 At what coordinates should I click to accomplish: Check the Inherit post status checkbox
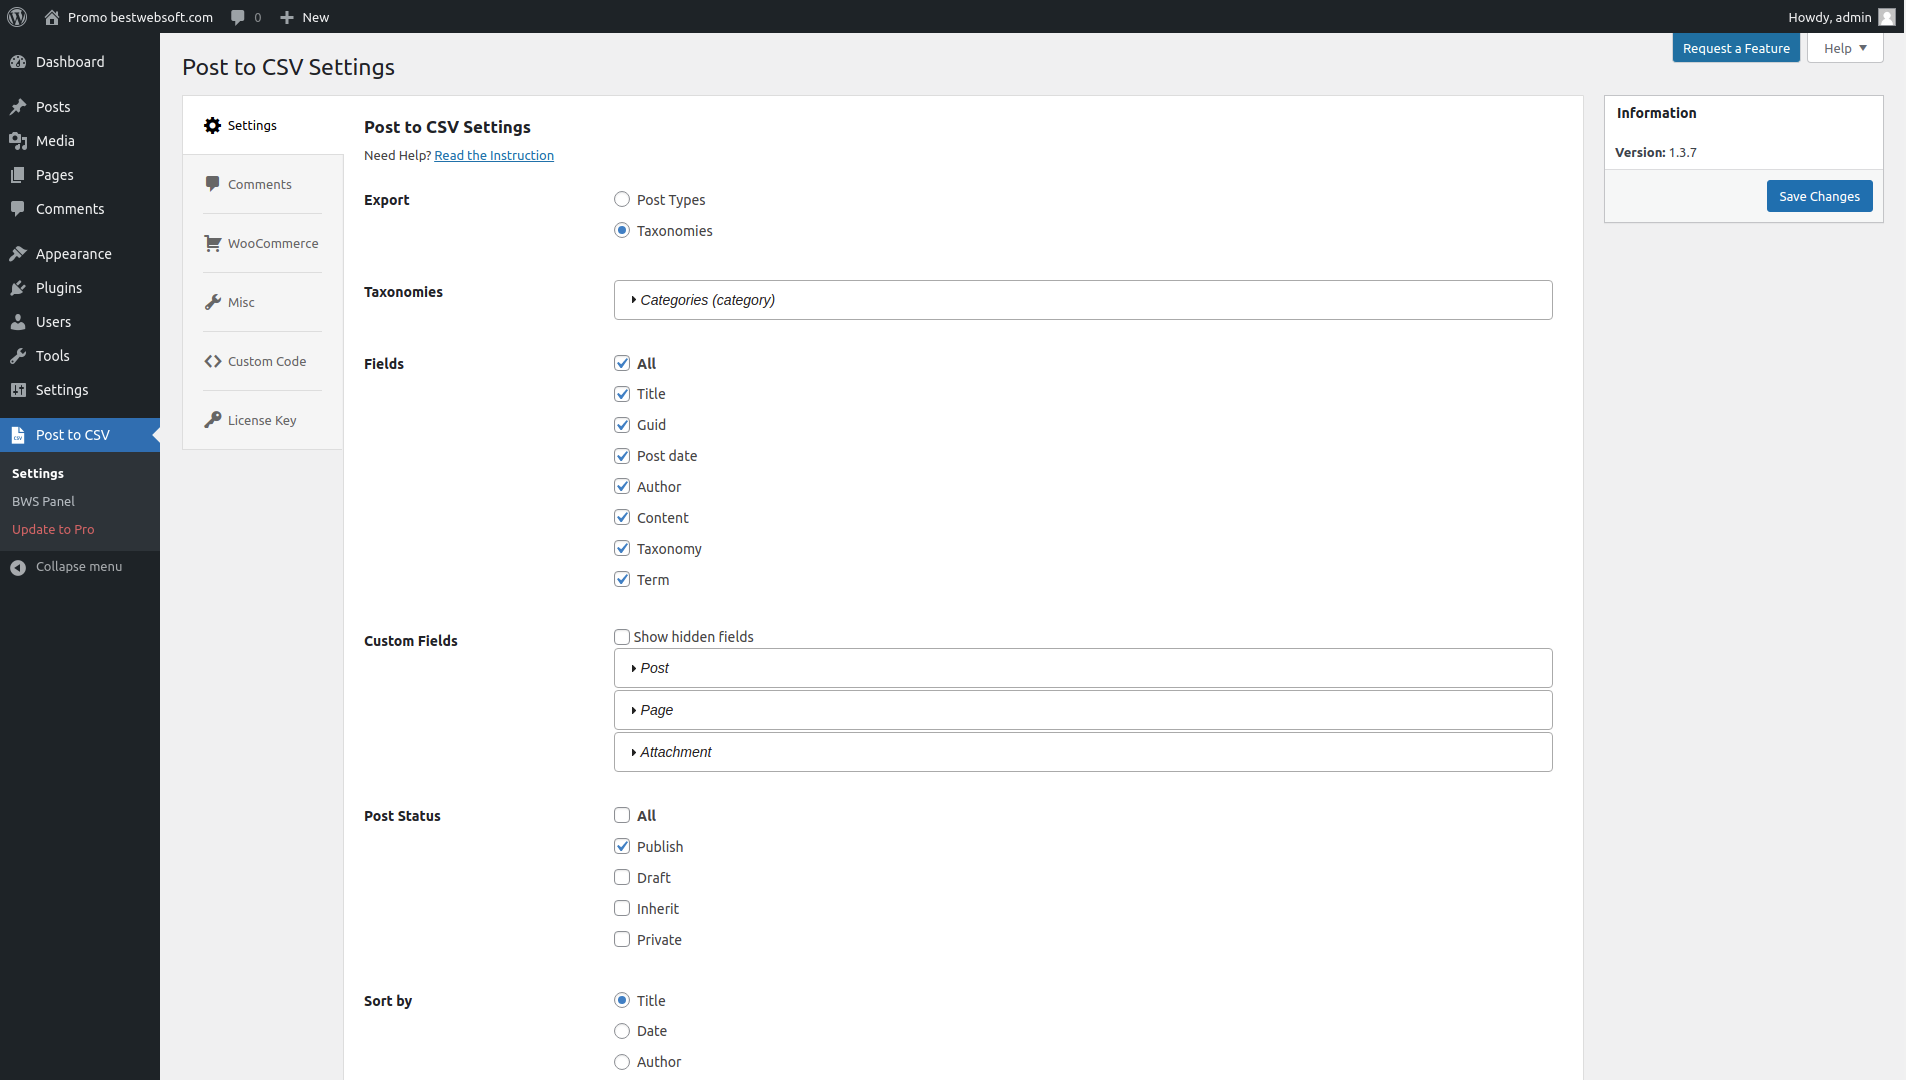pyautogui.click(x=622, y=908)
